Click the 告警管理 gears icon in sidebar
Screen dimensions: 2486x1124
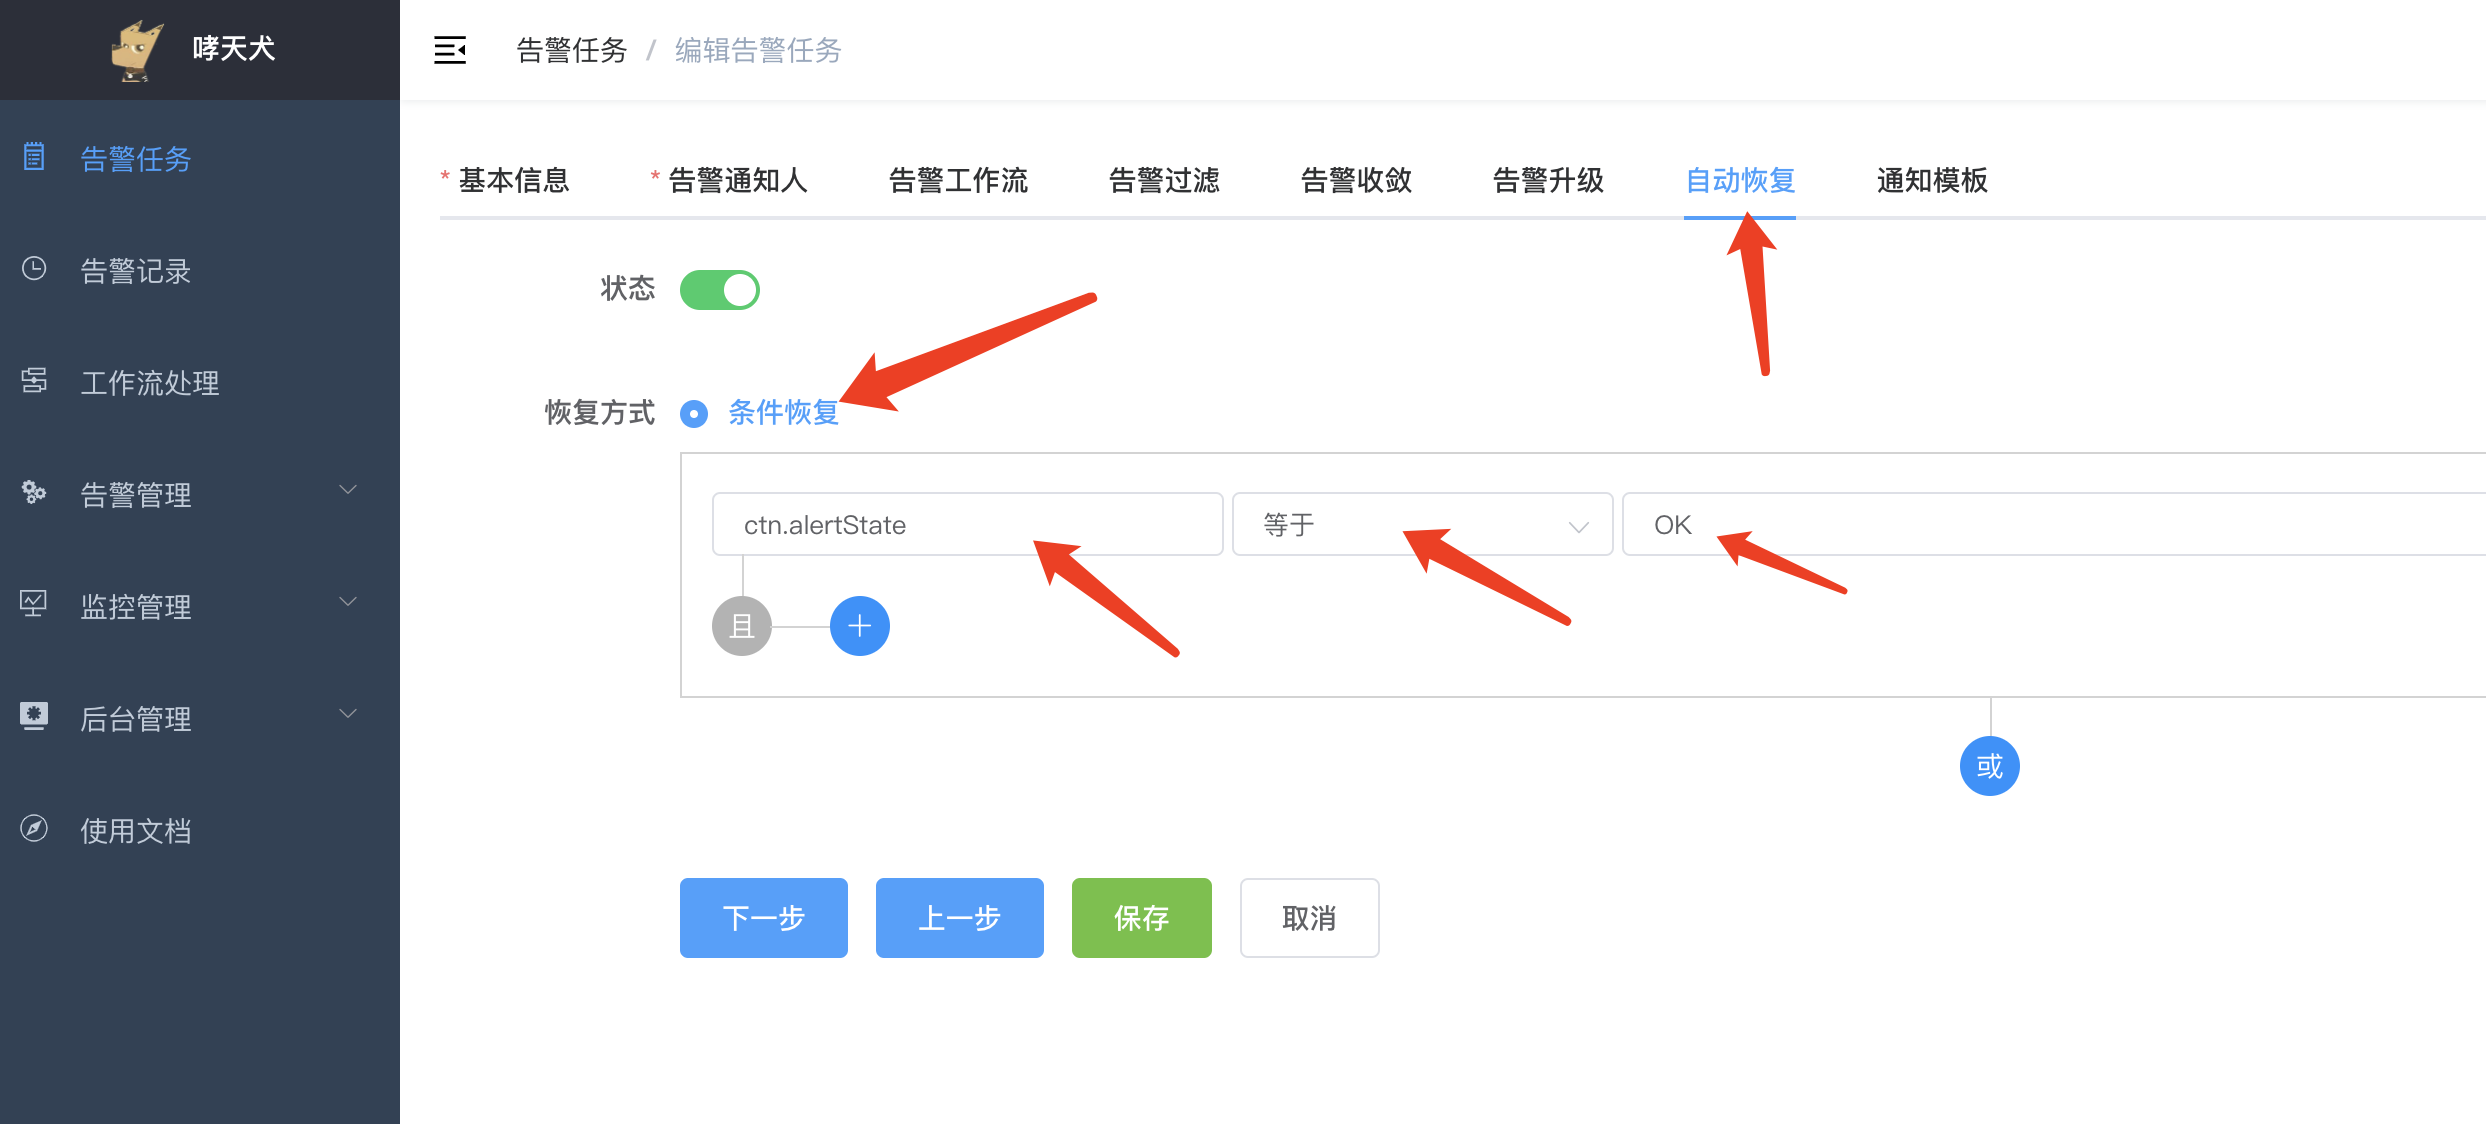tap(34, 493)
